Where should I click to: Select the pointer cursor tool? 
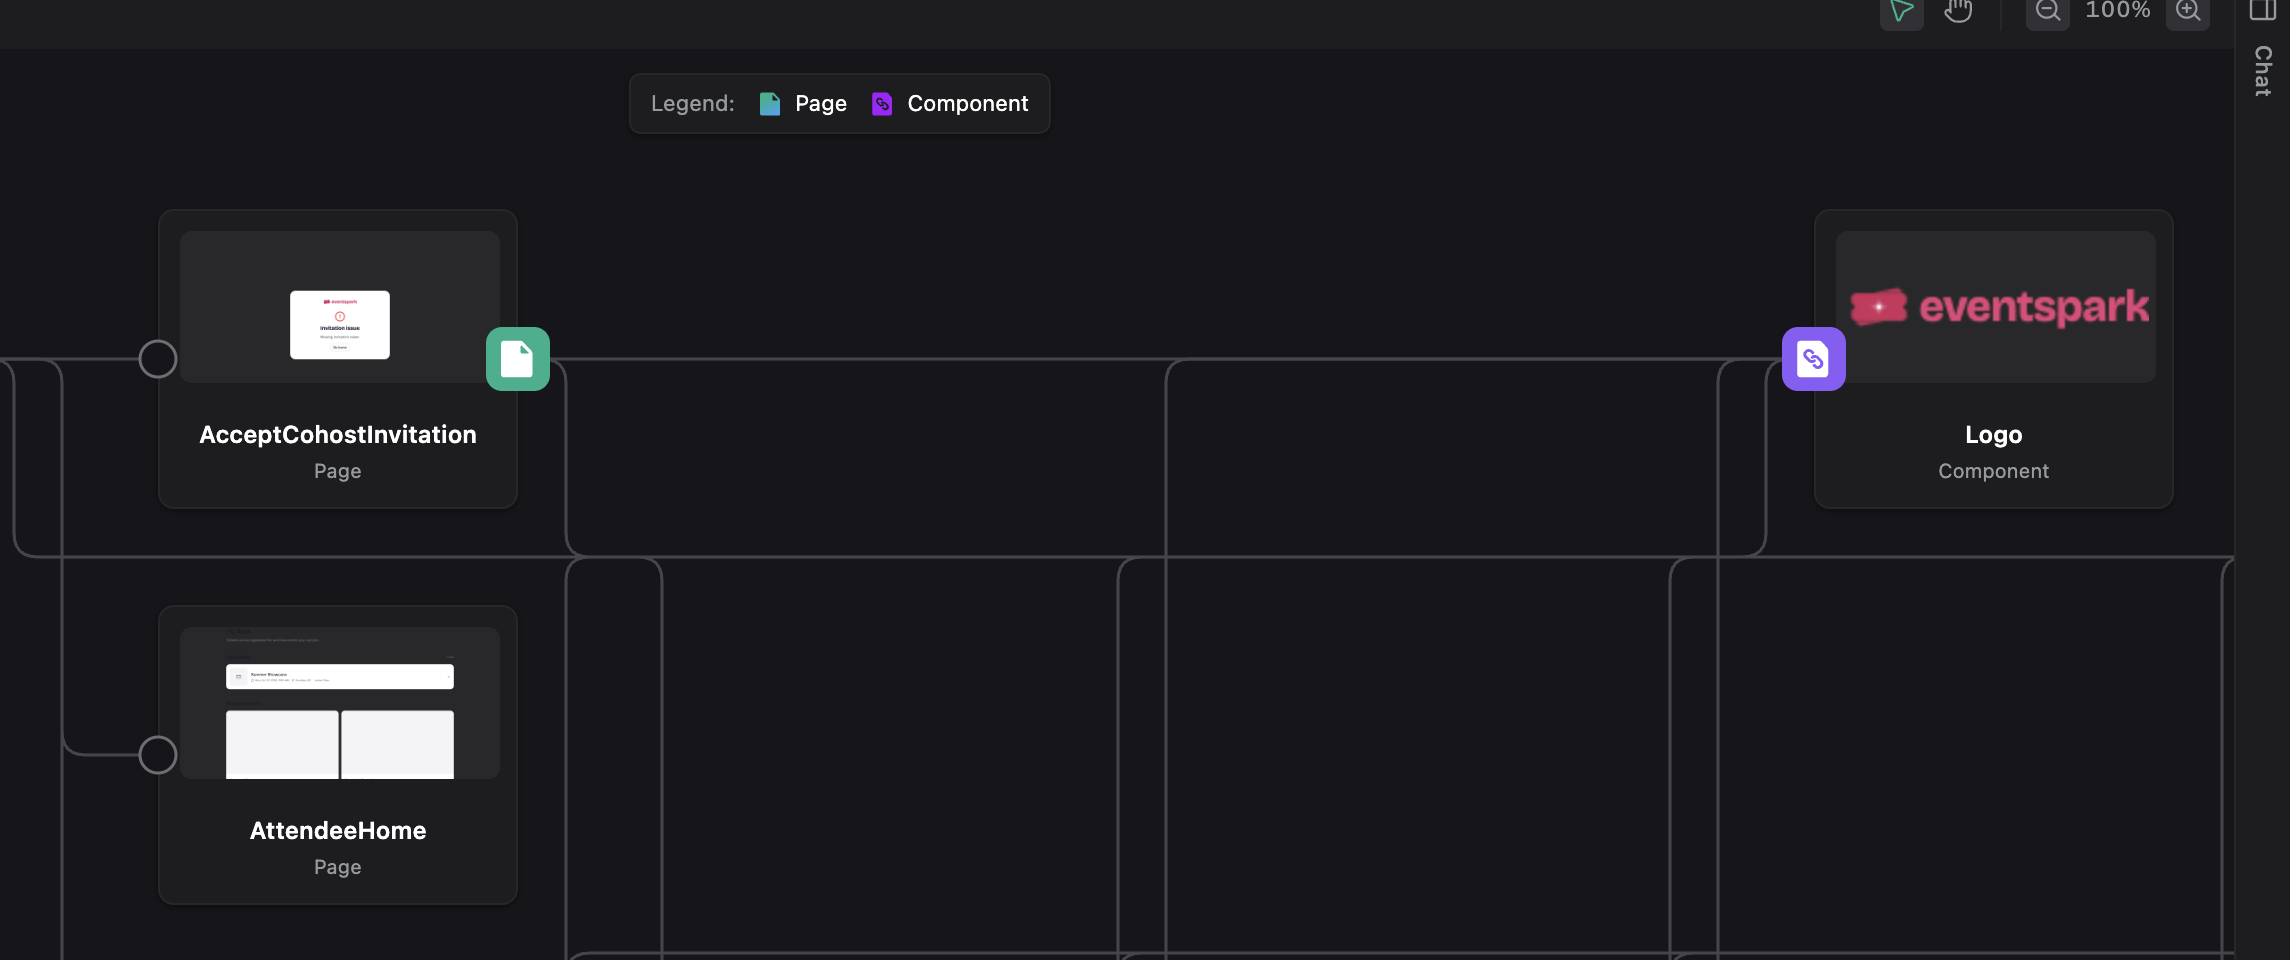coord(1901,11)
